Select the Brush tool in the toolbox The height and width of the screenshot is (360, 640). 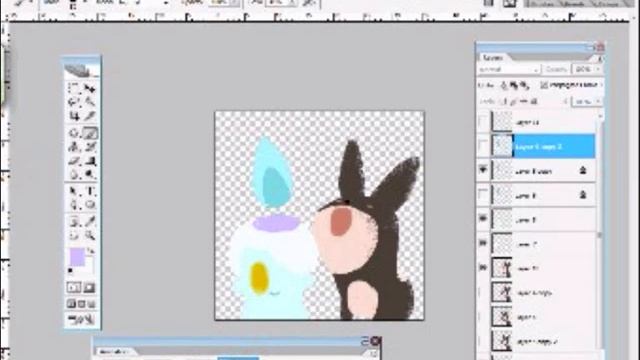(90, 133)
